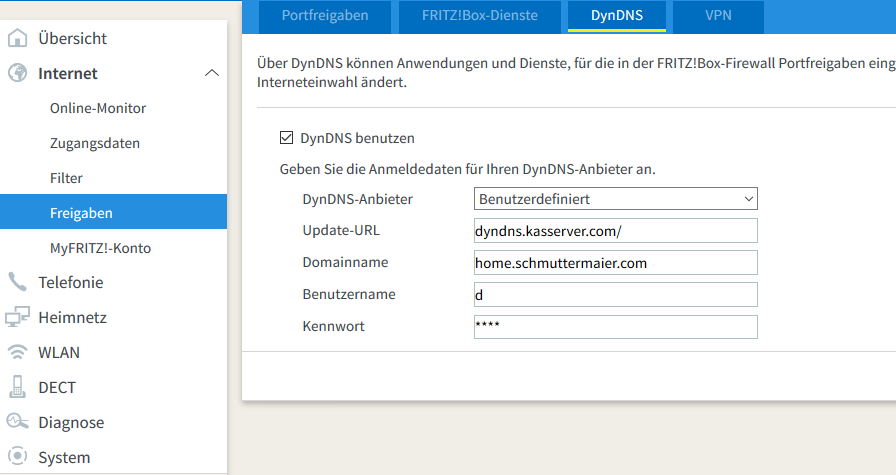Click the Update-URL field label
The height and width of the screenshot is (475, 896).
click(x=341, y=230)
